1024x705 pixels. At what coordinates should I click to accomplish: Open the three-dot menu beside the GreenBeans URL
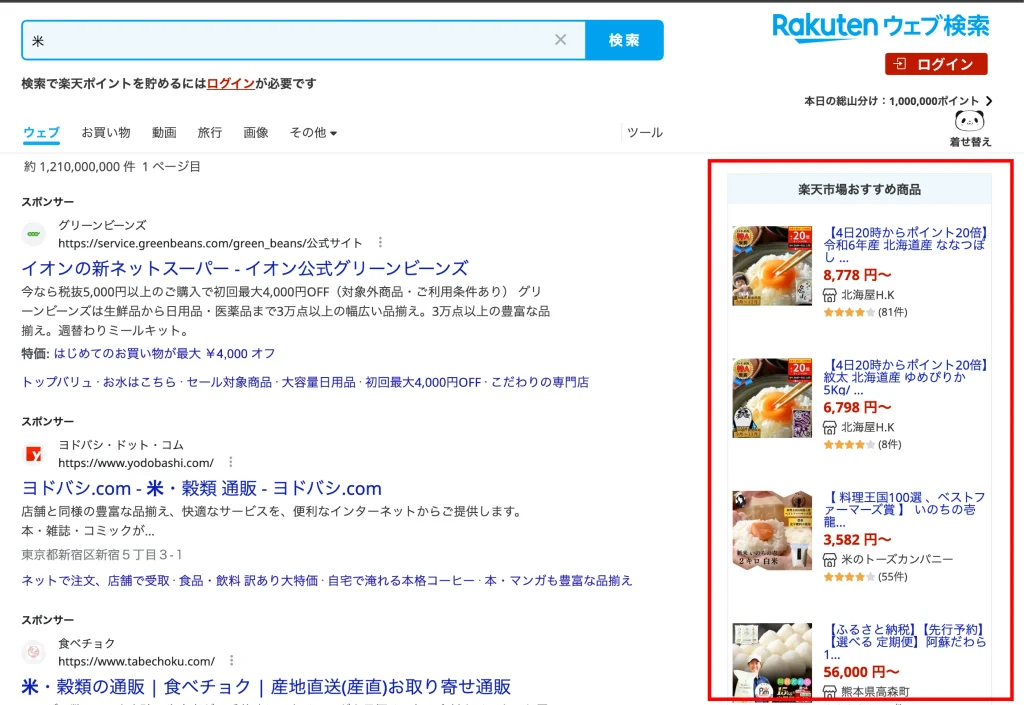(x=380, y=242)
